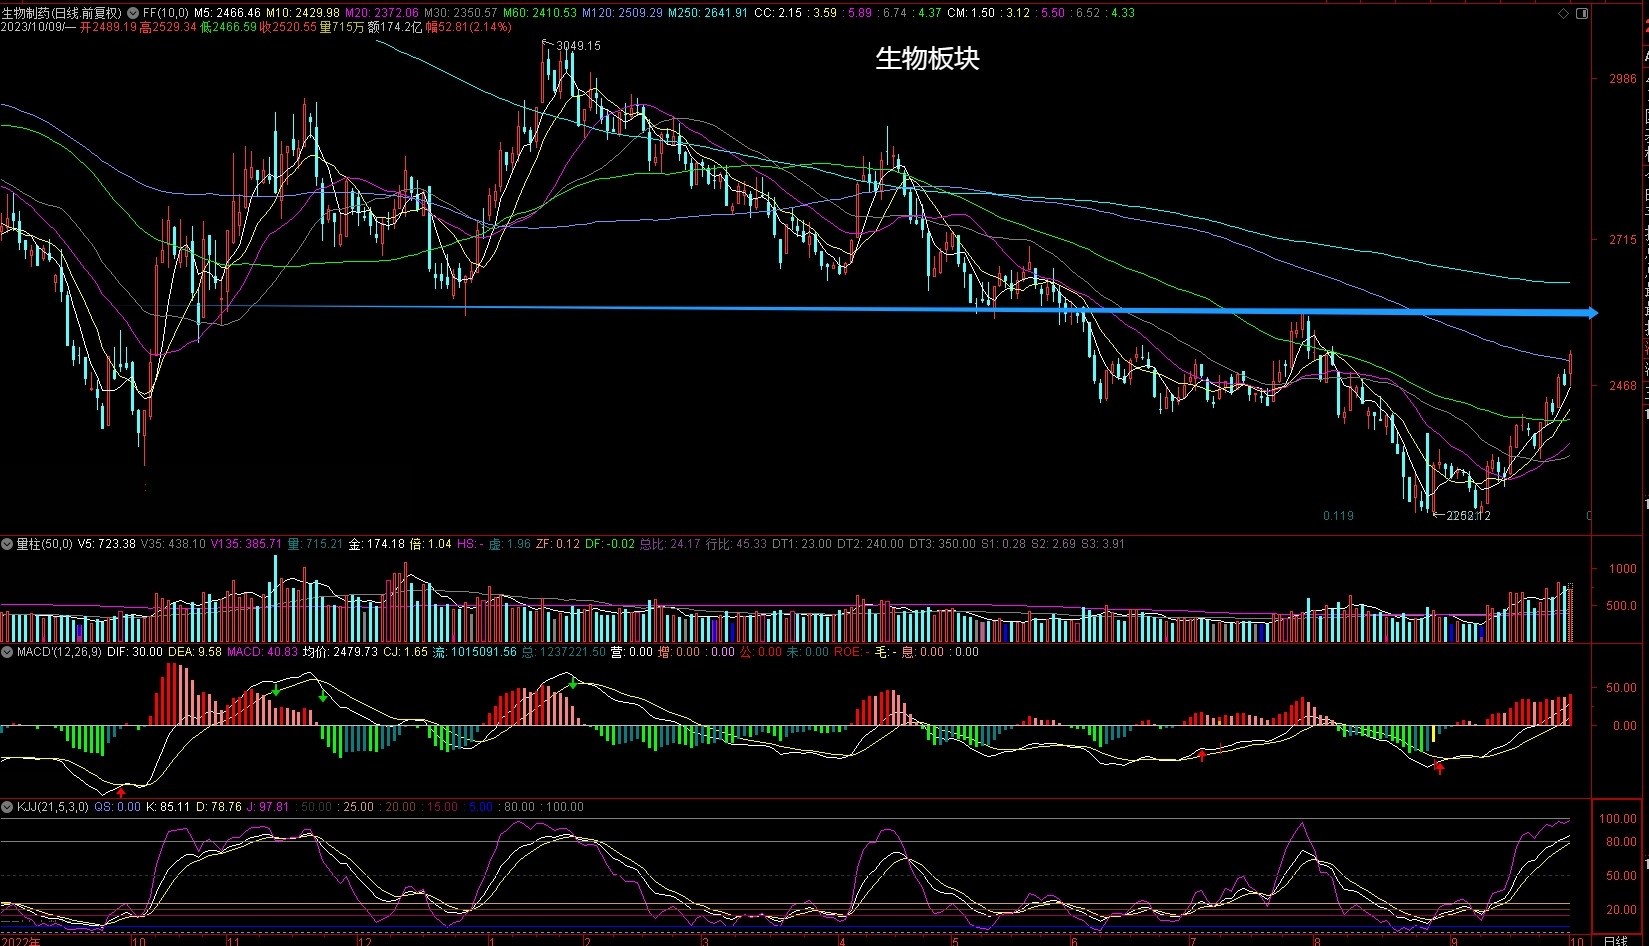1649x946 pixels.
Task: Select the M10: 2429.98 moving average label
Action: (x=303, y=13)
